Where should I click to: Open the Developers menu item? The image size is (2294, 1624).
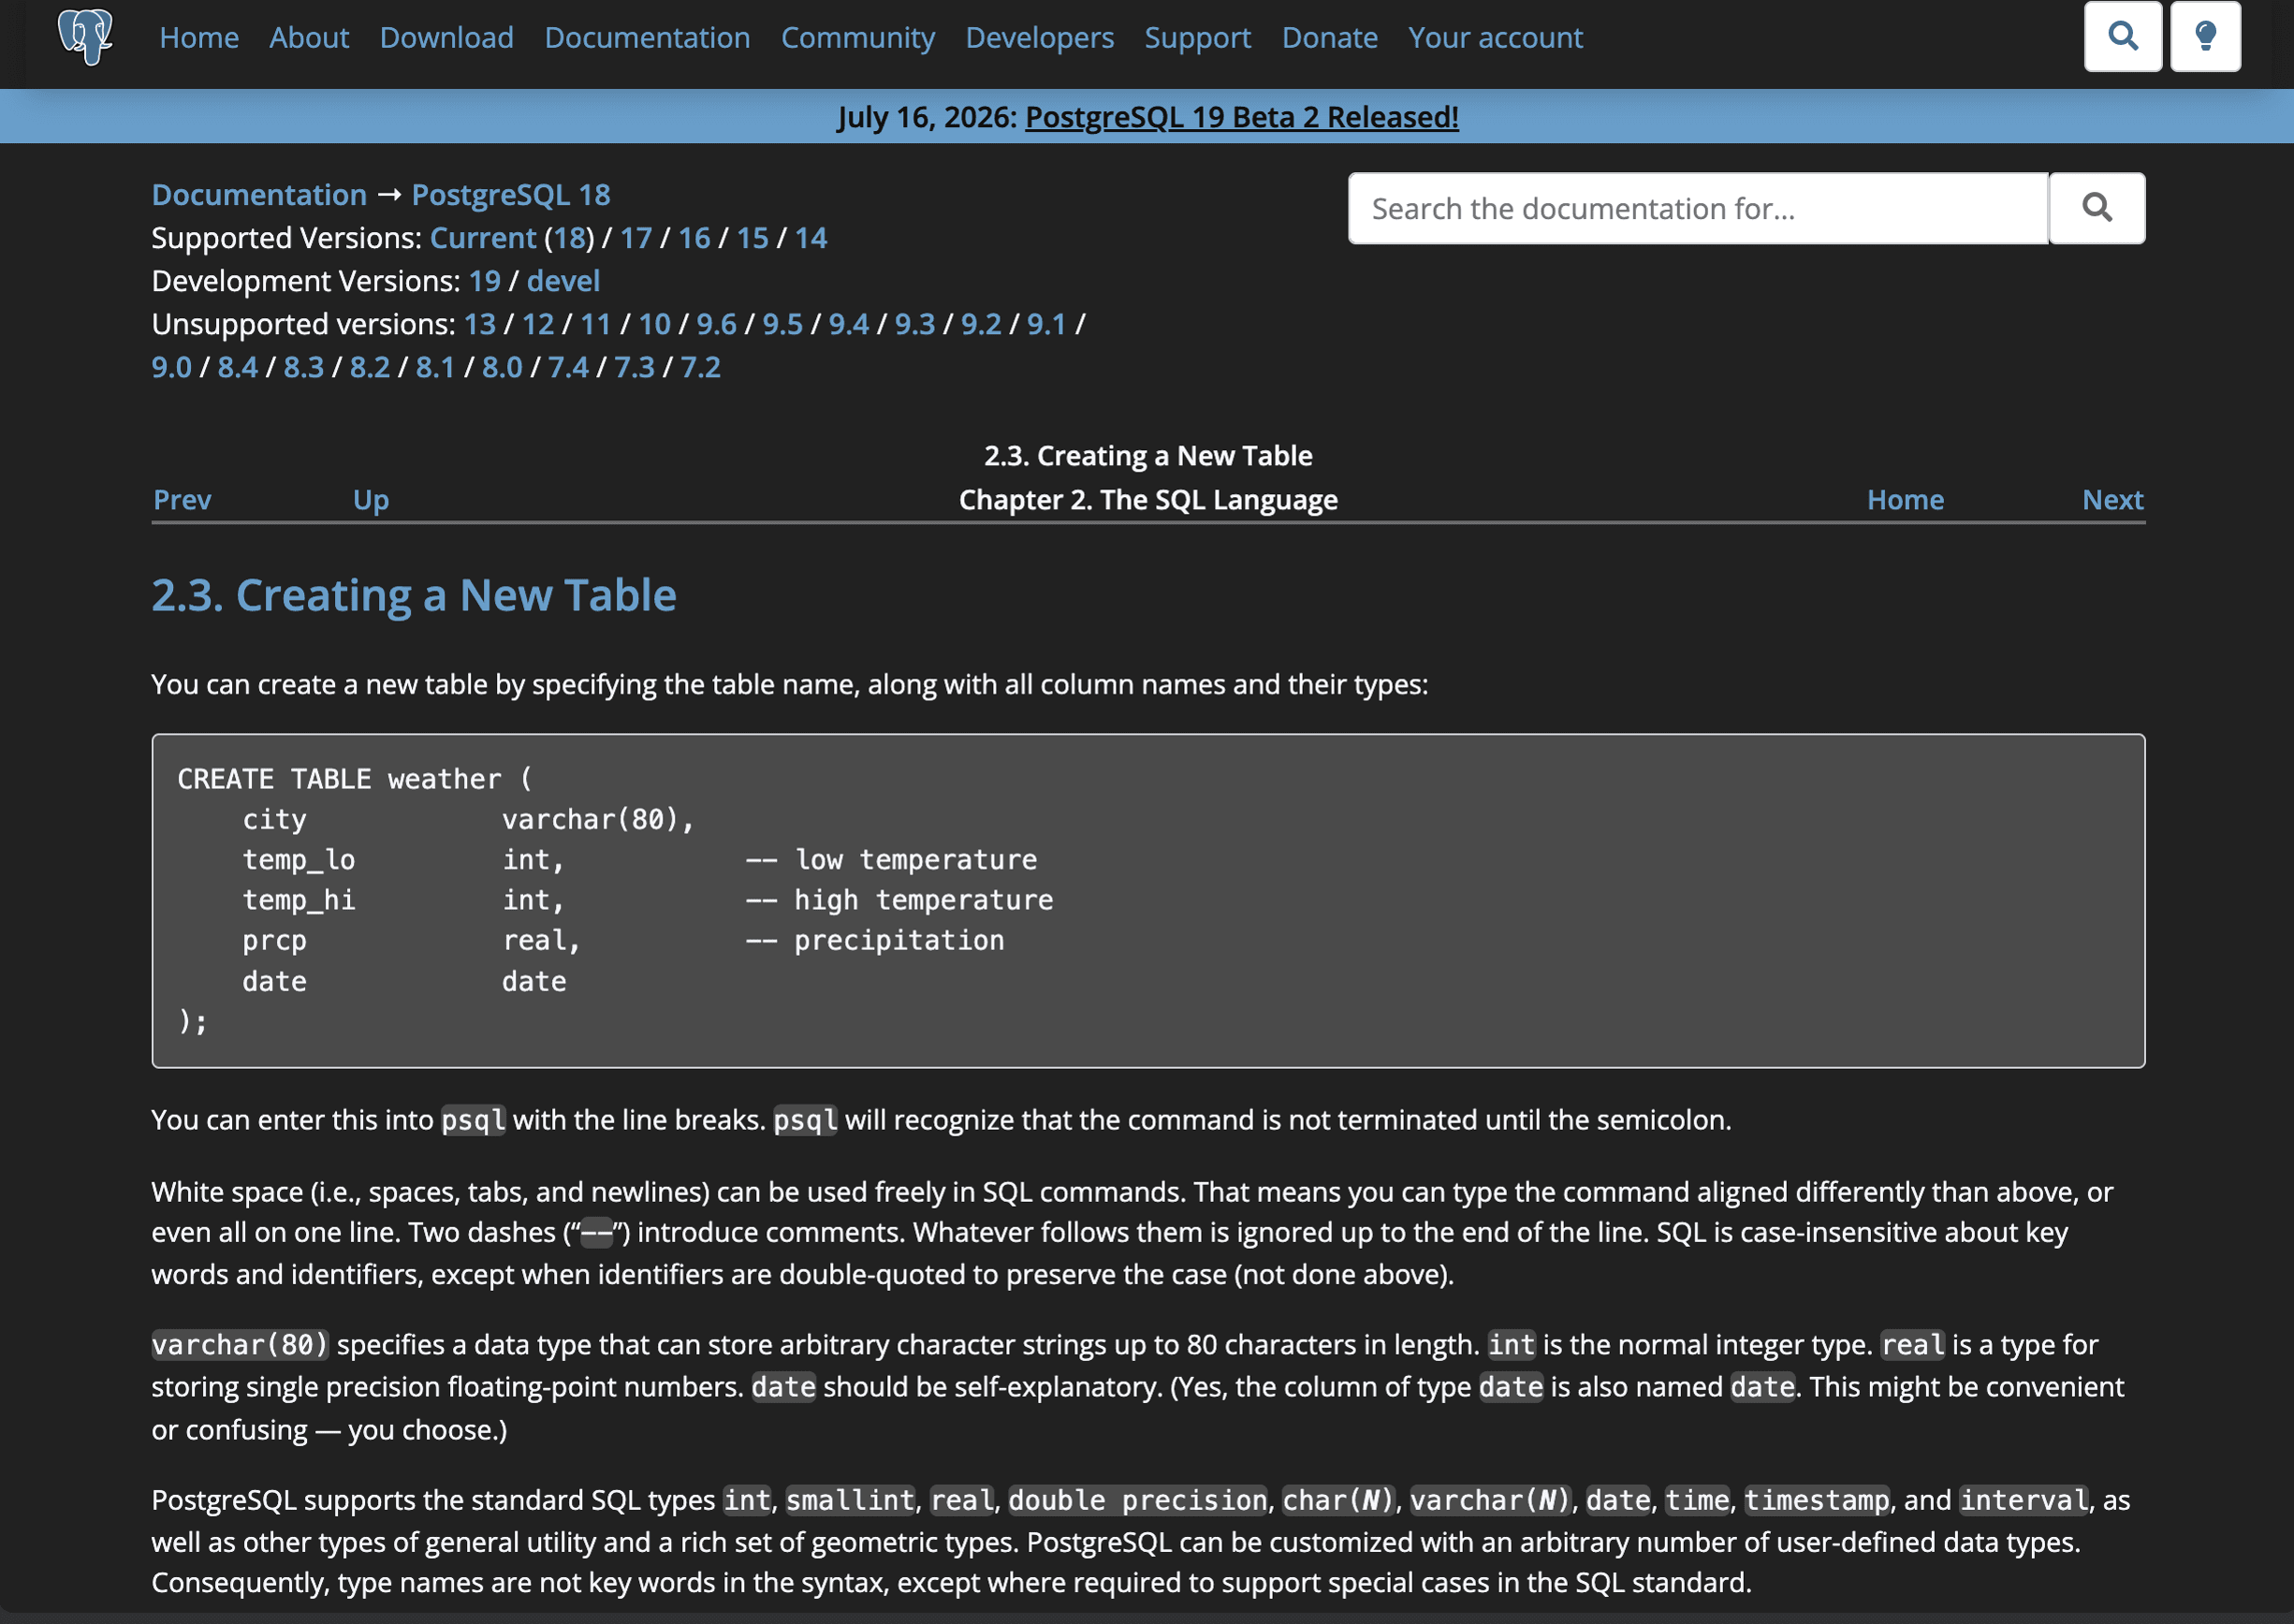coord(1039,38)
